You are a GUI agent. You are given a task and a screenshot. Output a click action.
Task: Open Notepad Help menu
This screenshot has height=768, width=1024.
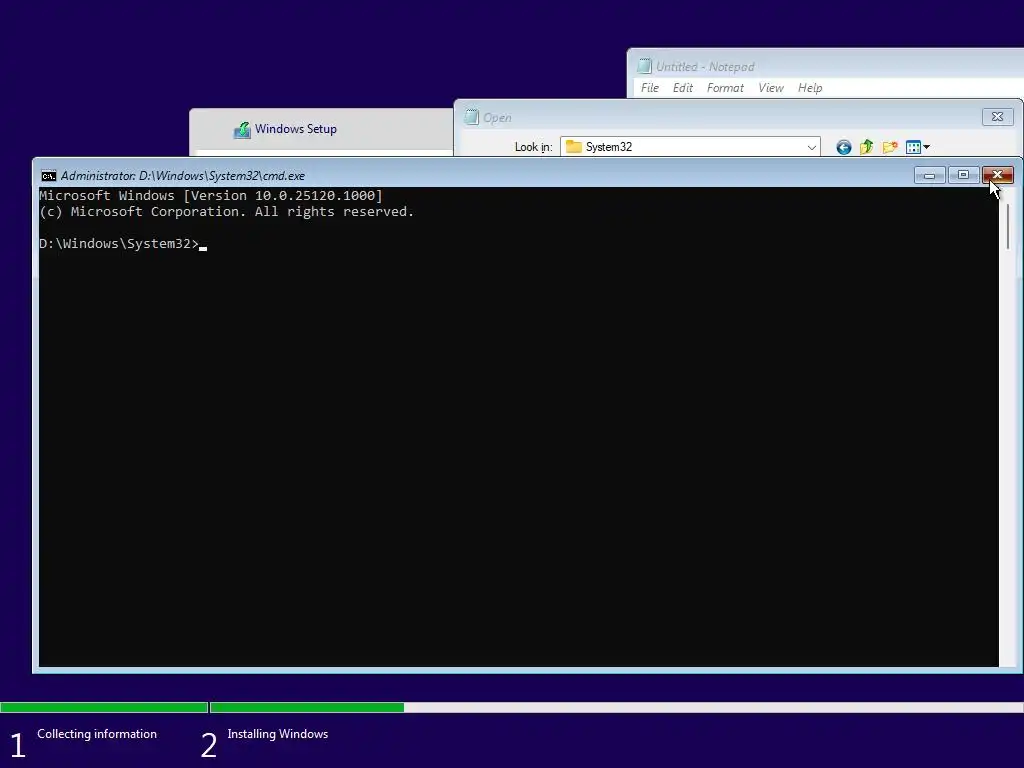coord(810,88)
